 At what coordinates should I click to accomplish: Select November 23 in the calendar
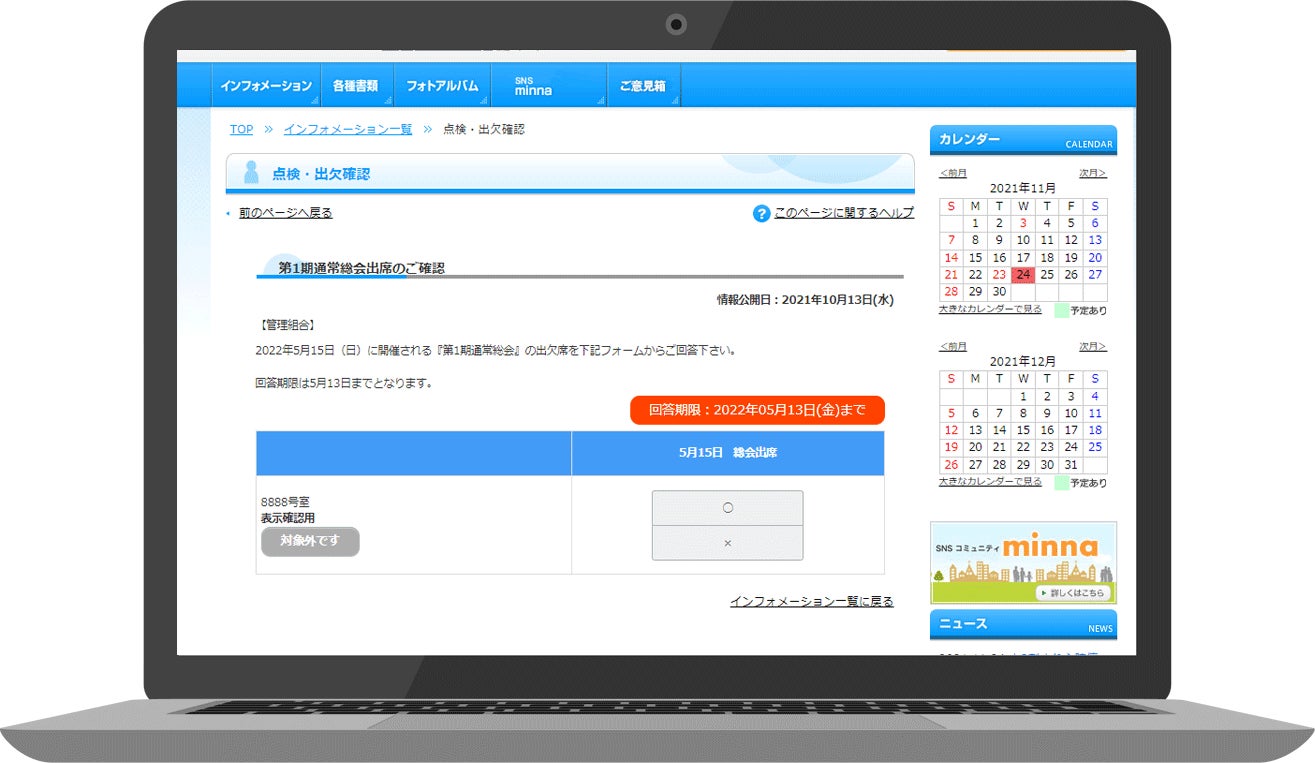999,275
